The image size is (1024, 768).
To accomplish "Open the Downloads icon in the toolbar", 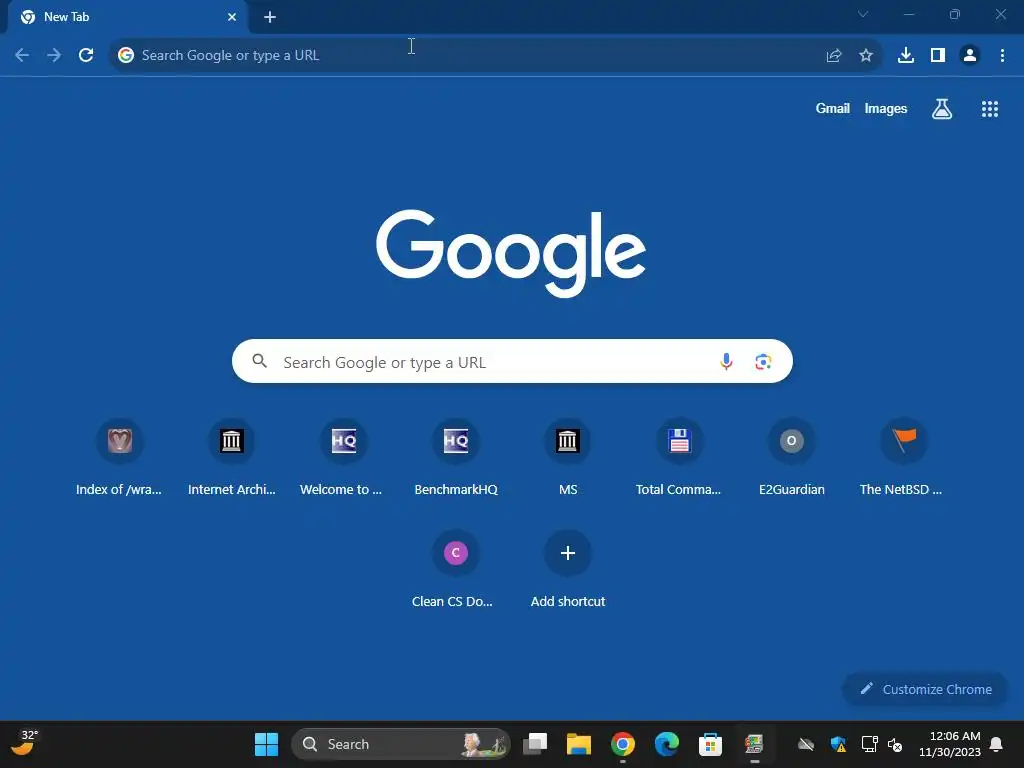I will 906,56.
